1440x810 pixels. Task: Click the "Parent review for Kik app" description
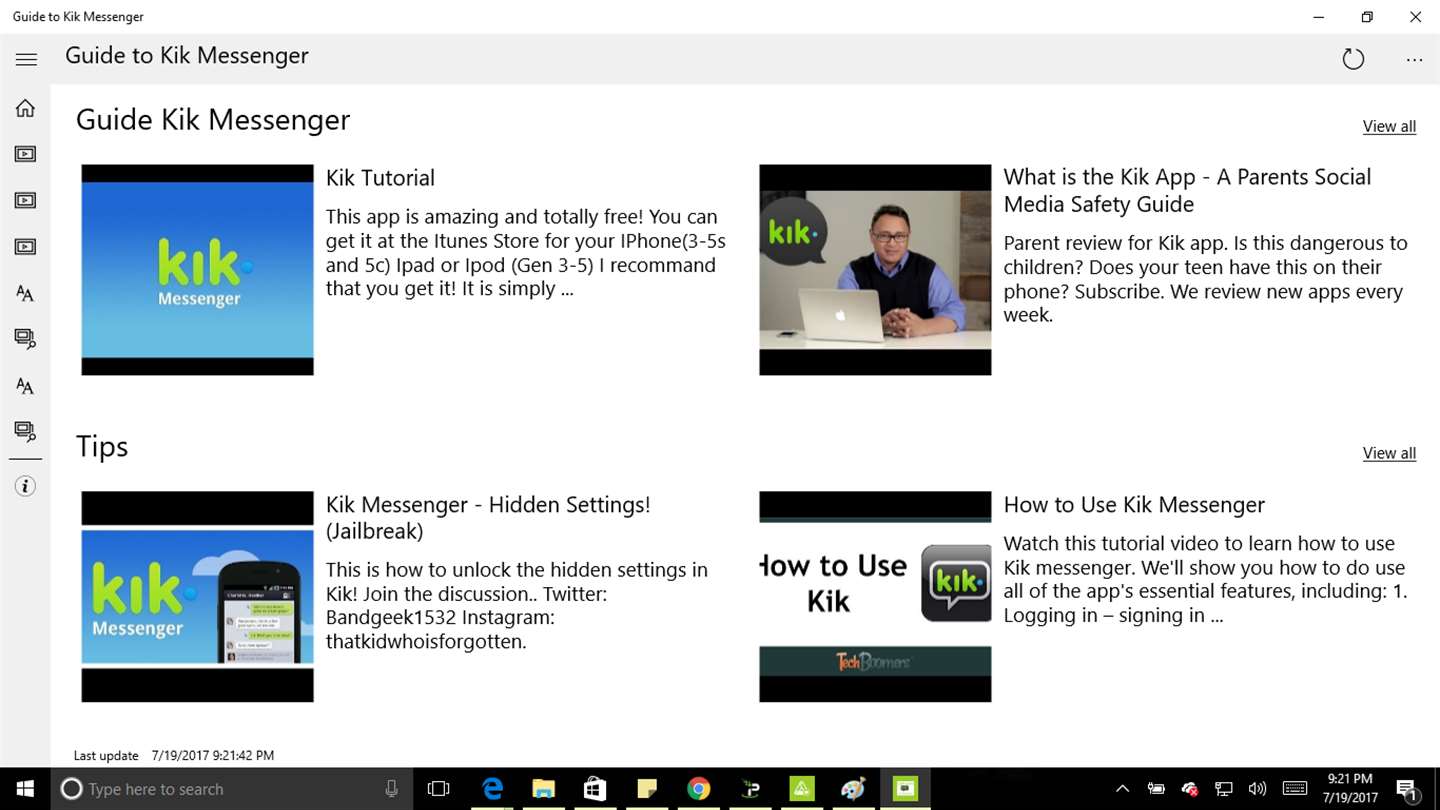(1205, 279)
